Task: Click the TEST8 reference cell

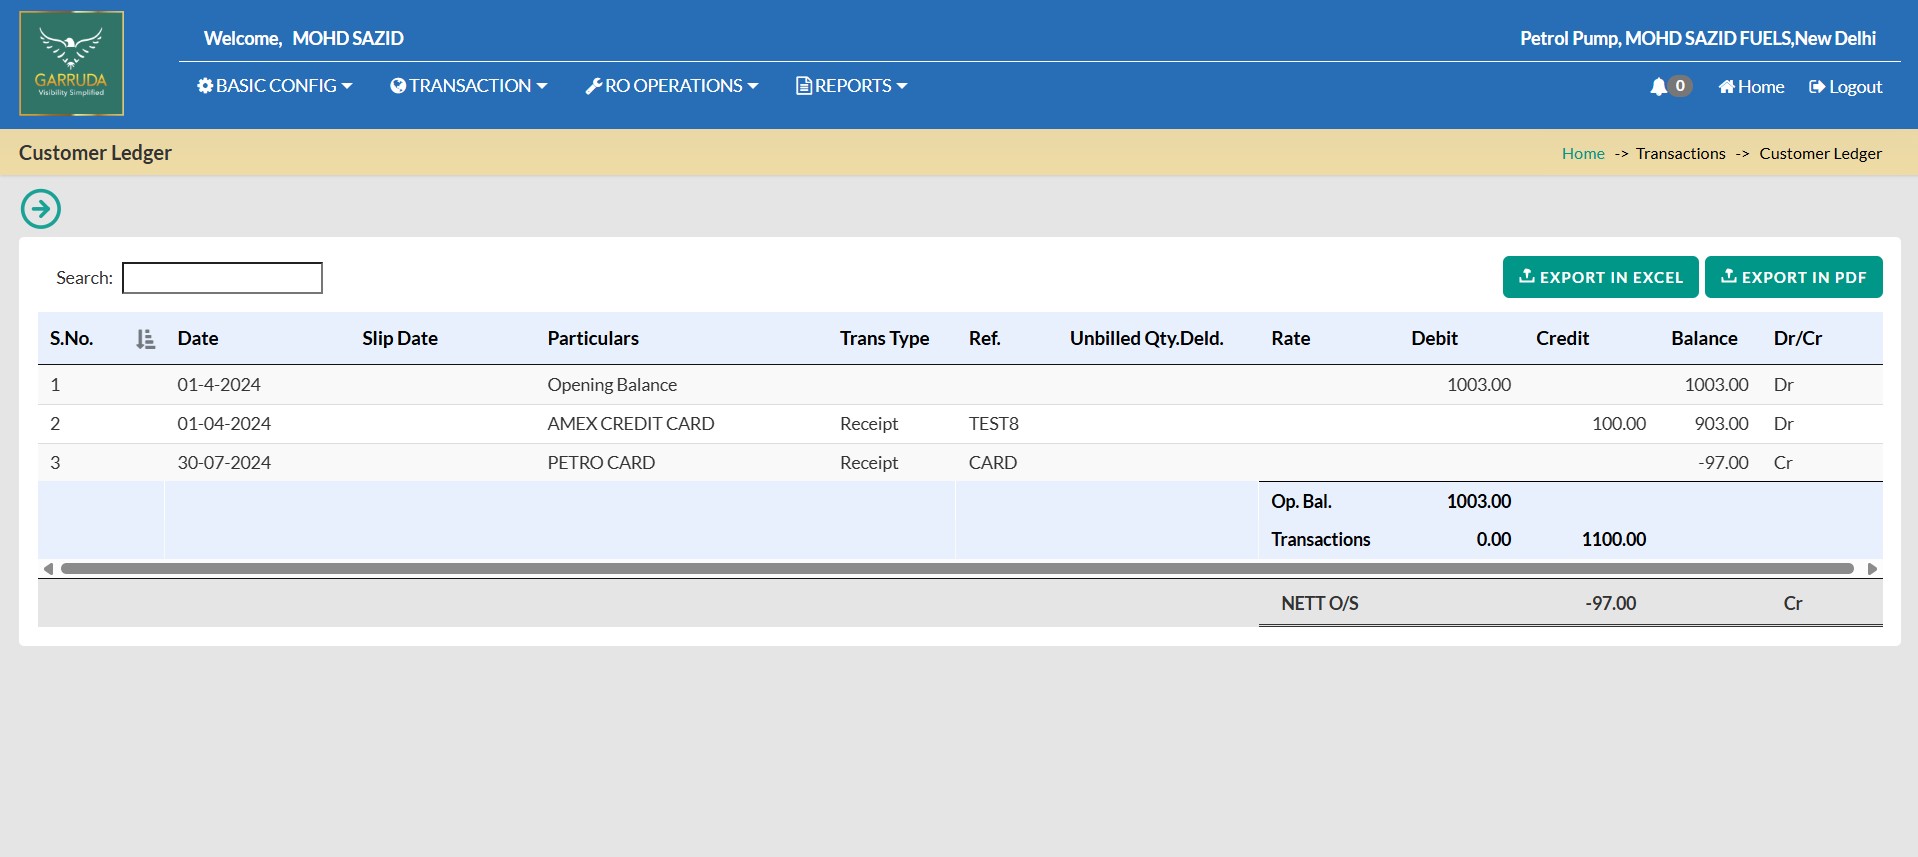Action: click(994, 424)
